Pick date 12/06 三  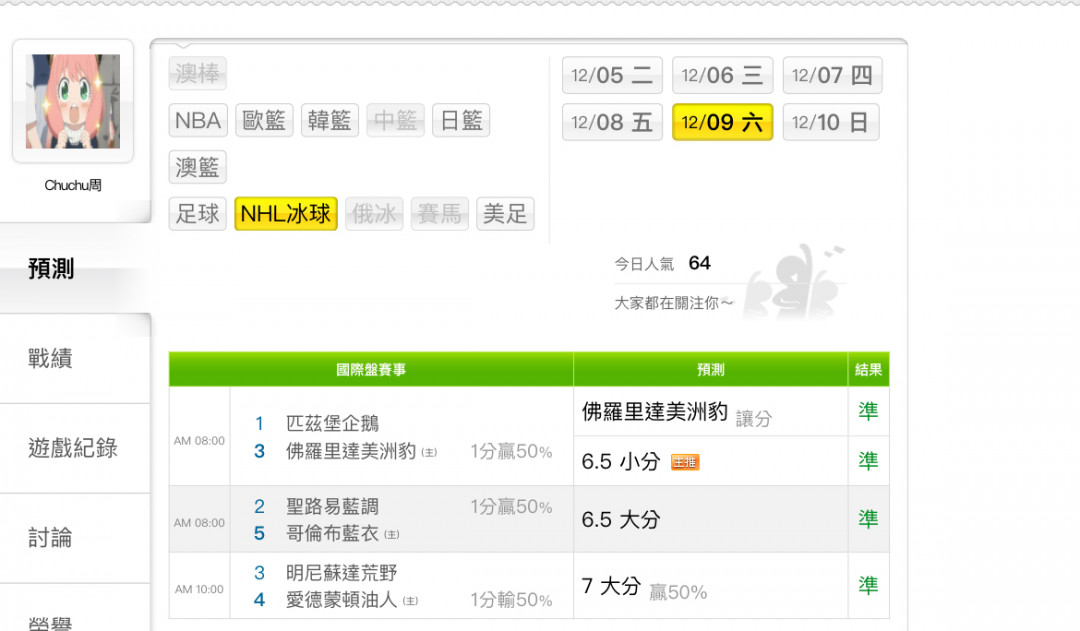[x=723, y=75]
